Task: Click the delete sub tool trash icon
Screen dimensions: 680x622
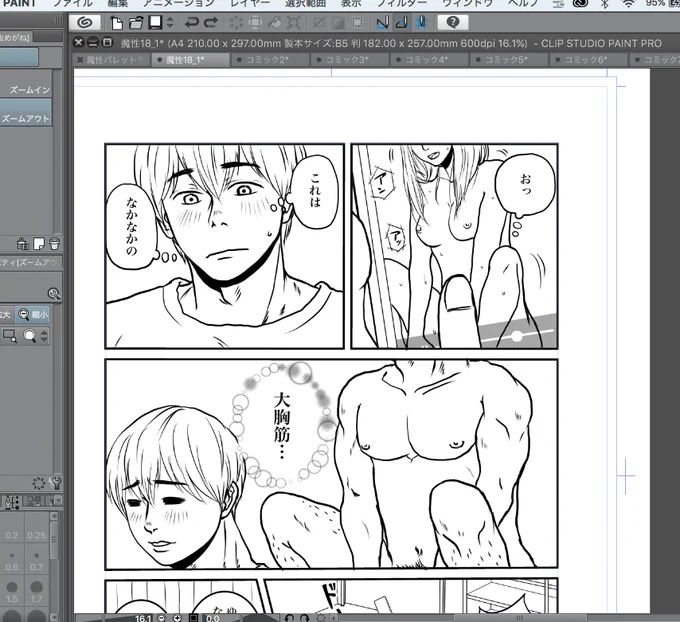Action: coord(55,244)
